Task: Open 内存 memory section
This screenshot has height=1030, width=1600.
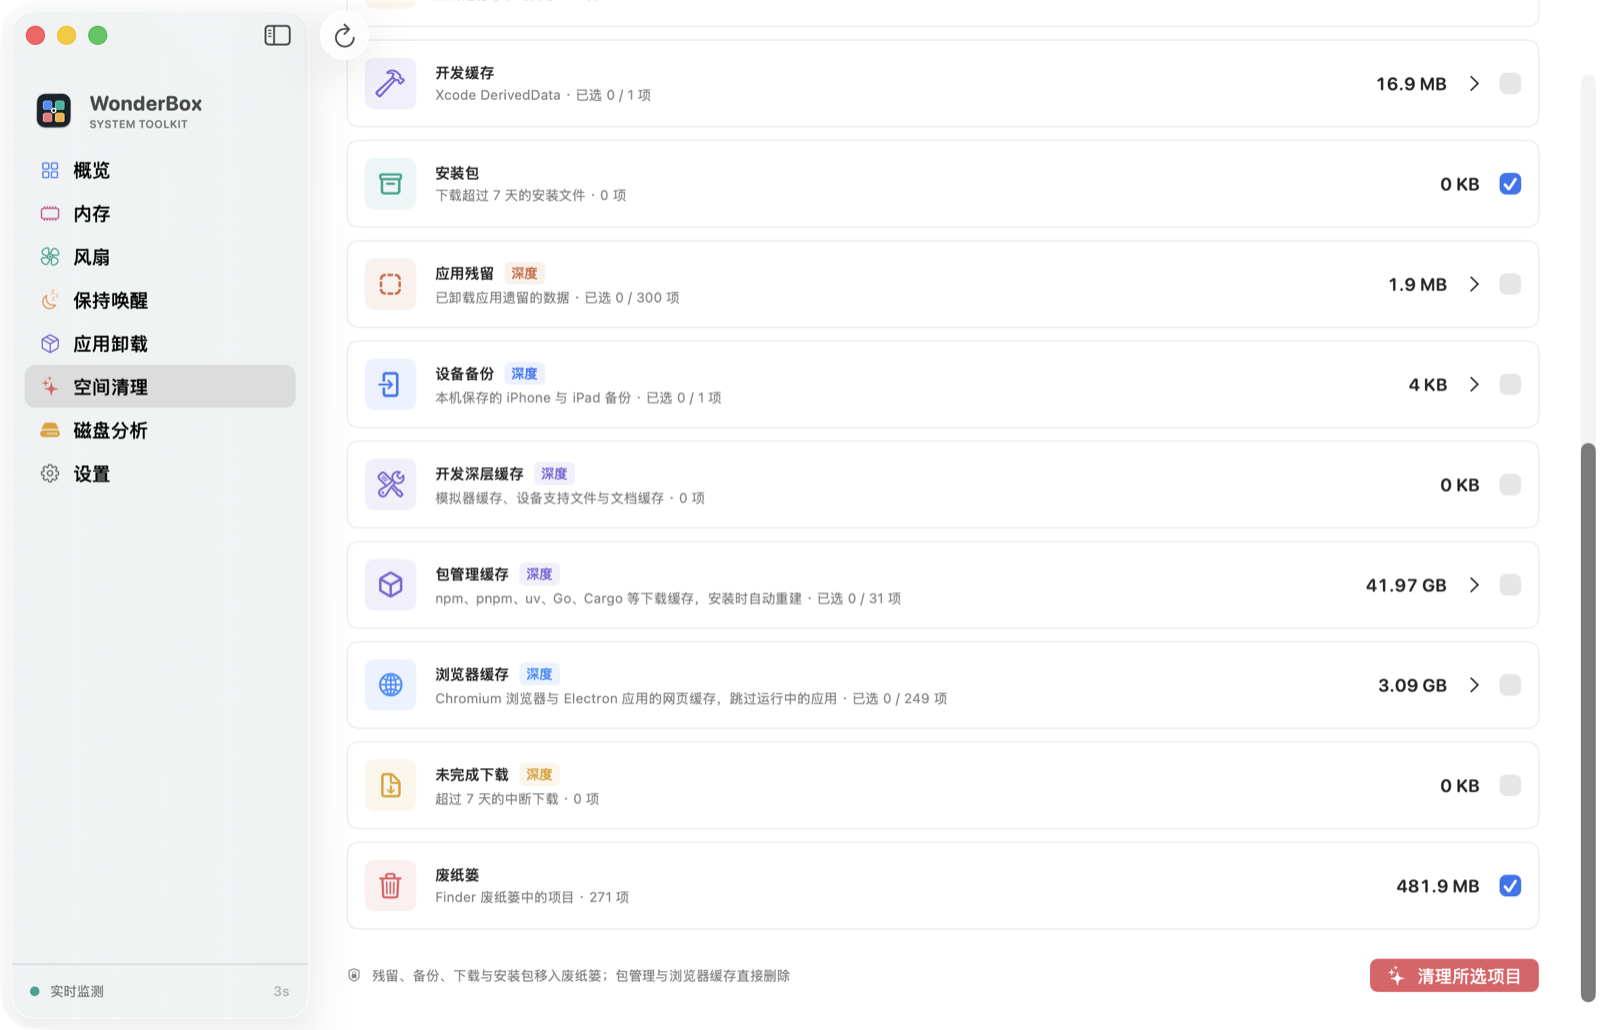Action: pos(160,213)
